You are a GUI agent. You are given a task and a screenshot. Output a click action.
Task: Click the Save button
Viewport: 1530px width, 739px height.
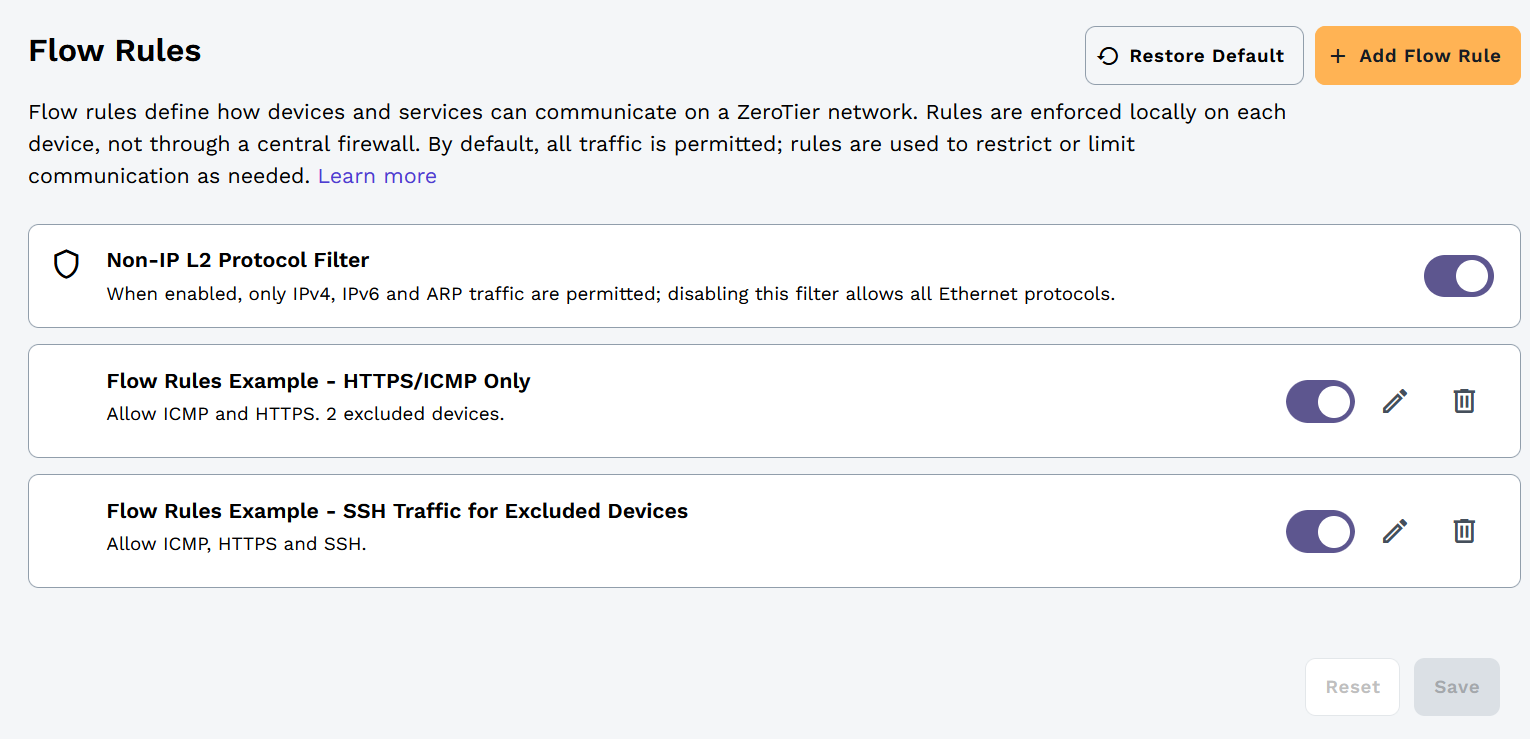(1456, 687)
